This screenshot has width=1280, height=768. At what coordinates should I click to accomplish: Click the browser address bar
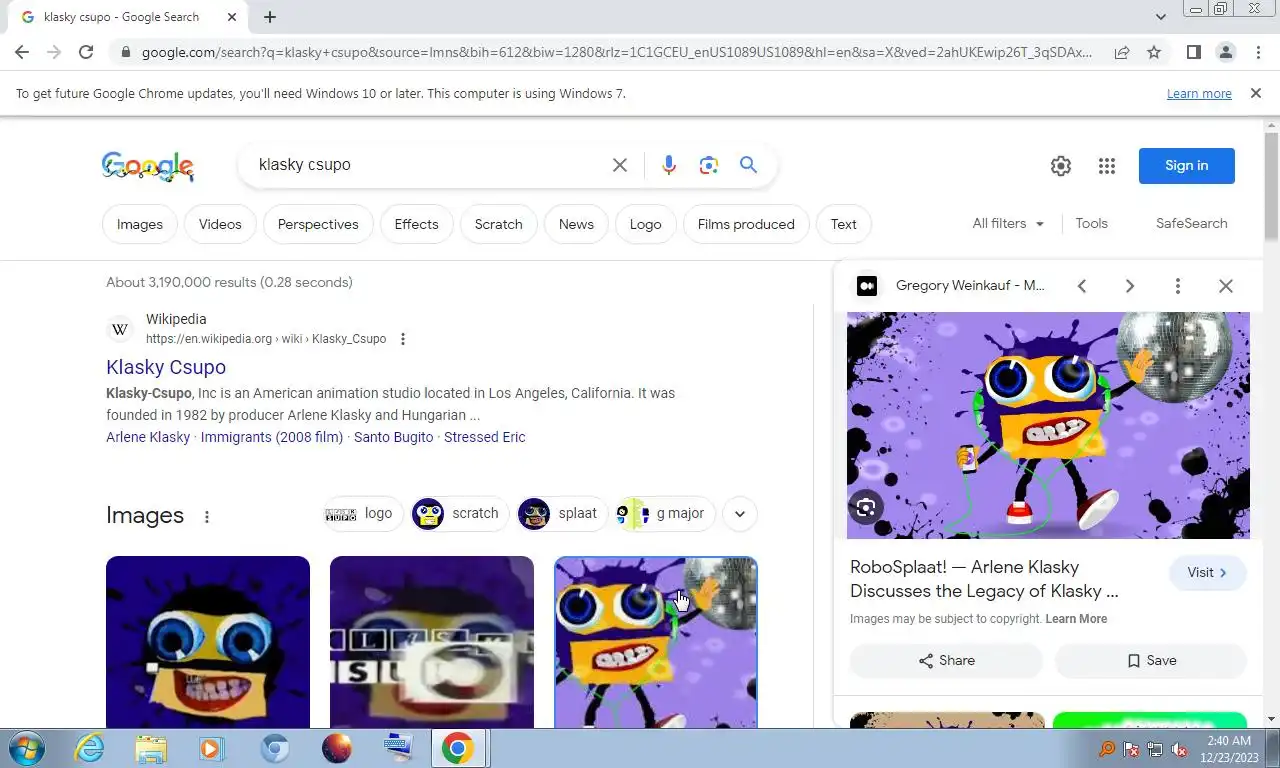[x=617, y=52]
